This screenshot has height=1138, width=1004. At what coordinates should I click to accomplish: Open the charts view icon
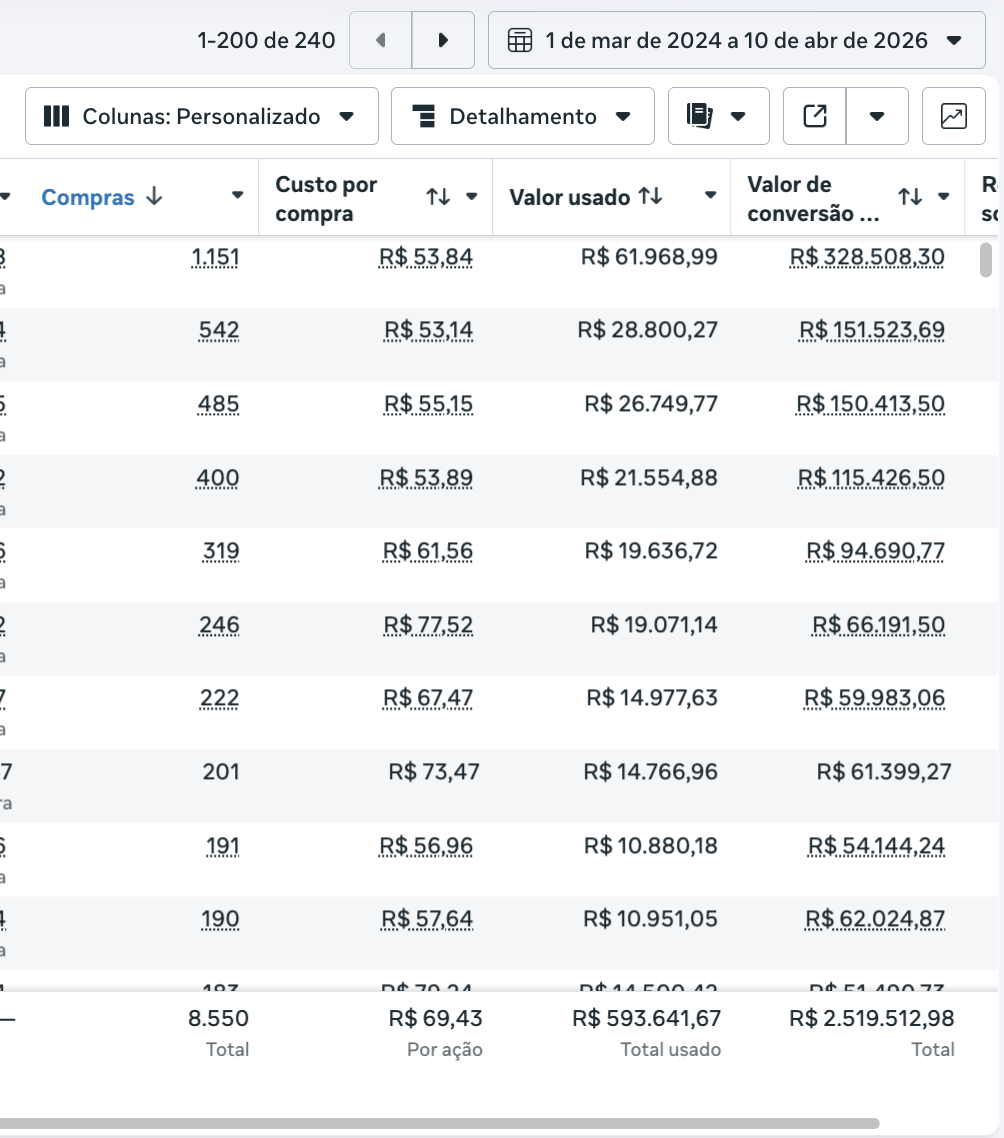954,117
